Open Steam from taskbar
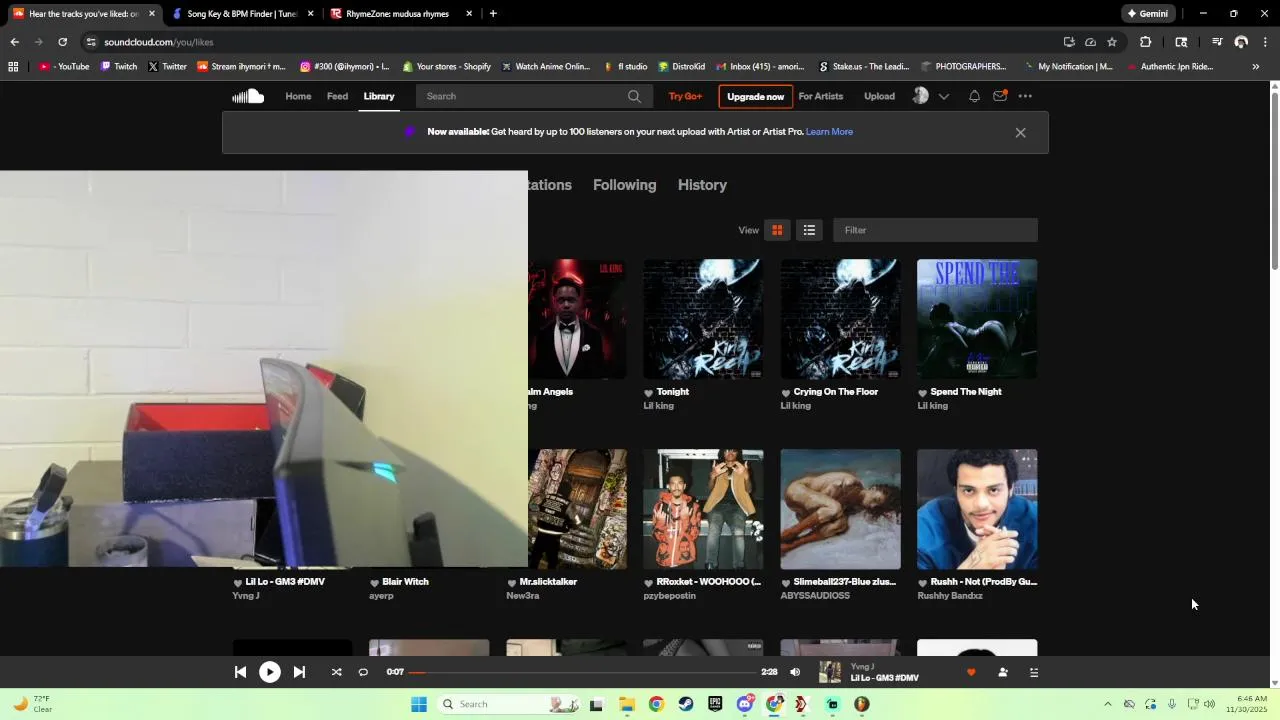The height and width of the screenshot is (720, 1280). [685, 704]
